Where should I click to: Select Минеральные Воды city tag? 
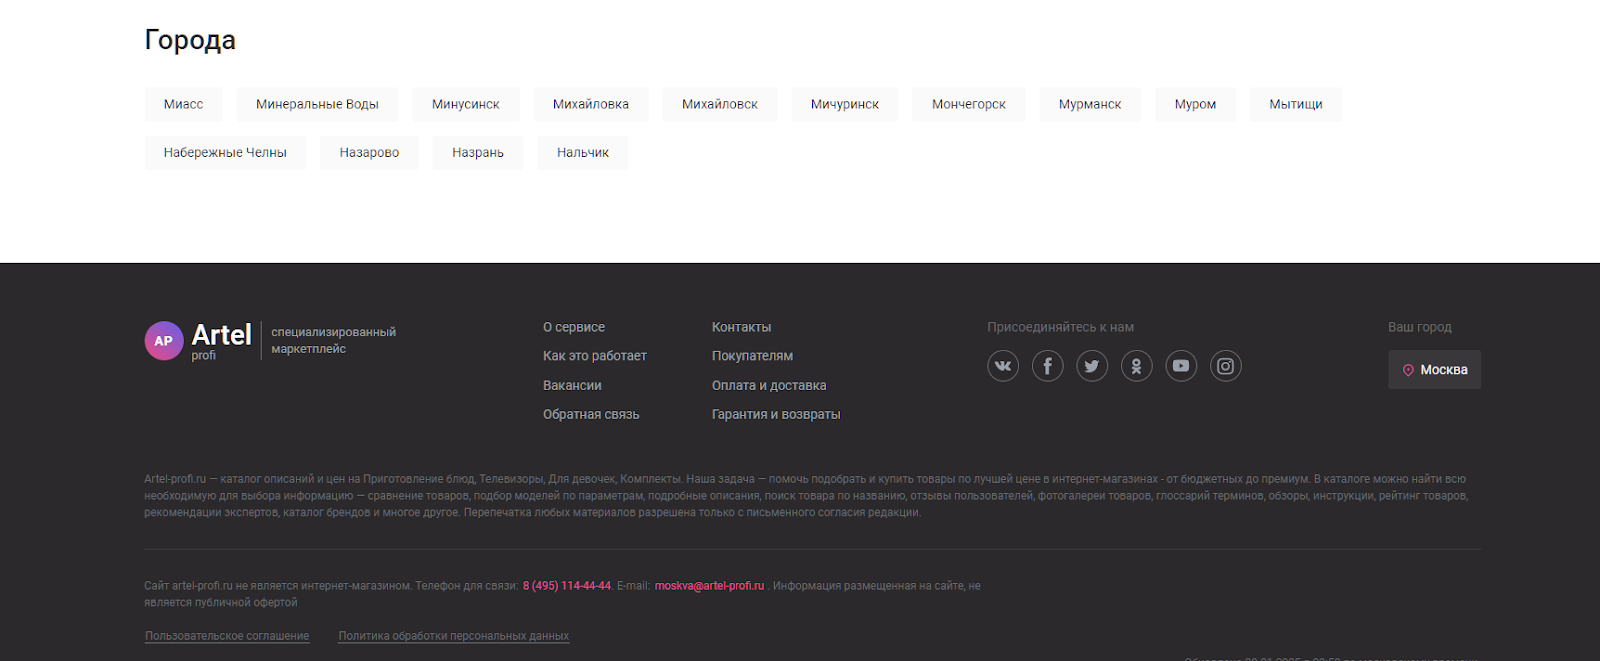point(317,104)
